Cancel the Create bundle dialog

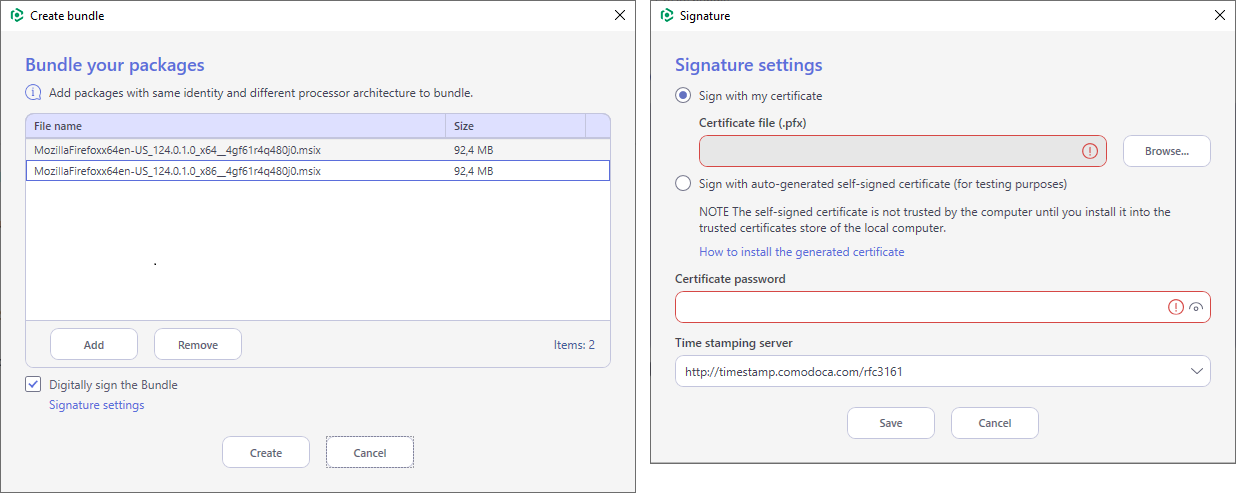pos(370,453)
